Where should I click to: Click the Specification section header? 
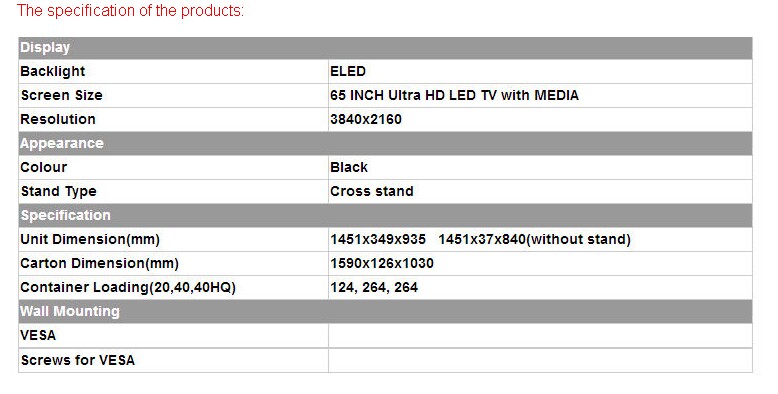(x=385, y=215)
